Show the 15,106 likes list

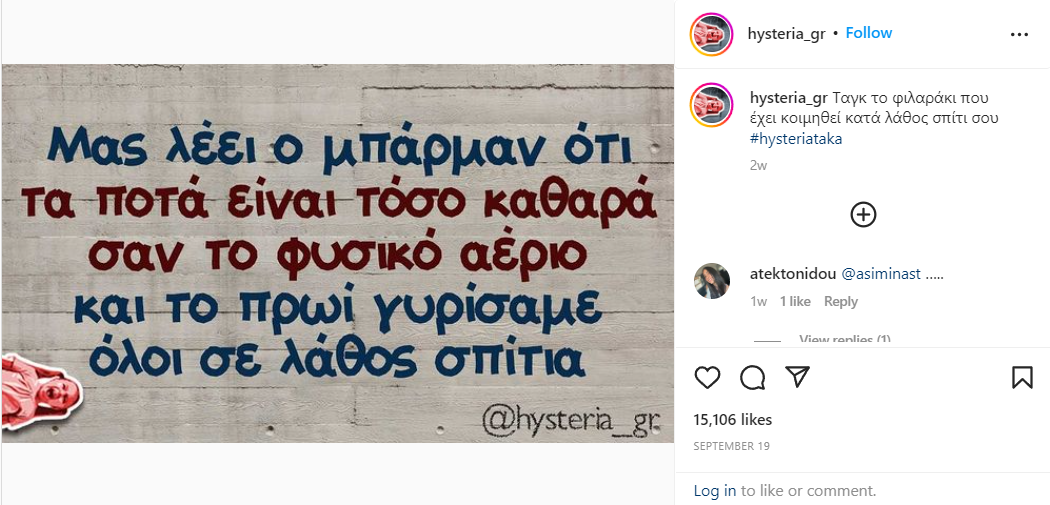(x=733, y=420)
